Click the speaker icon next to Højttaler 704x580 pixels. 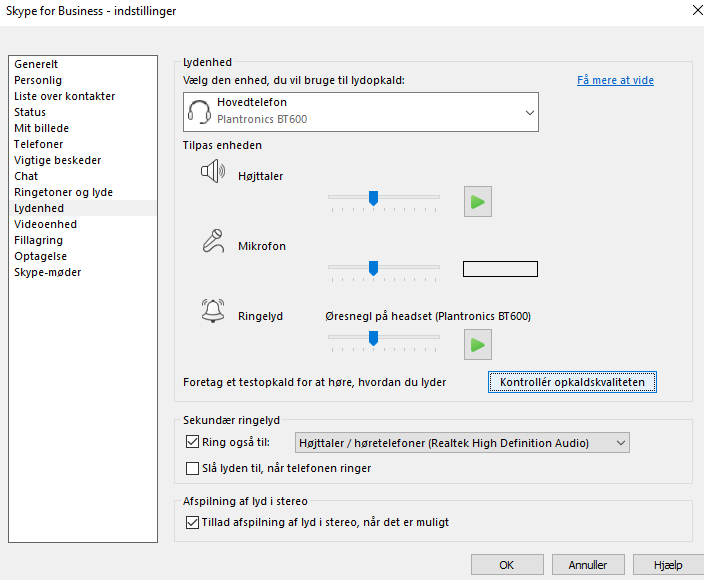(213, 171)
